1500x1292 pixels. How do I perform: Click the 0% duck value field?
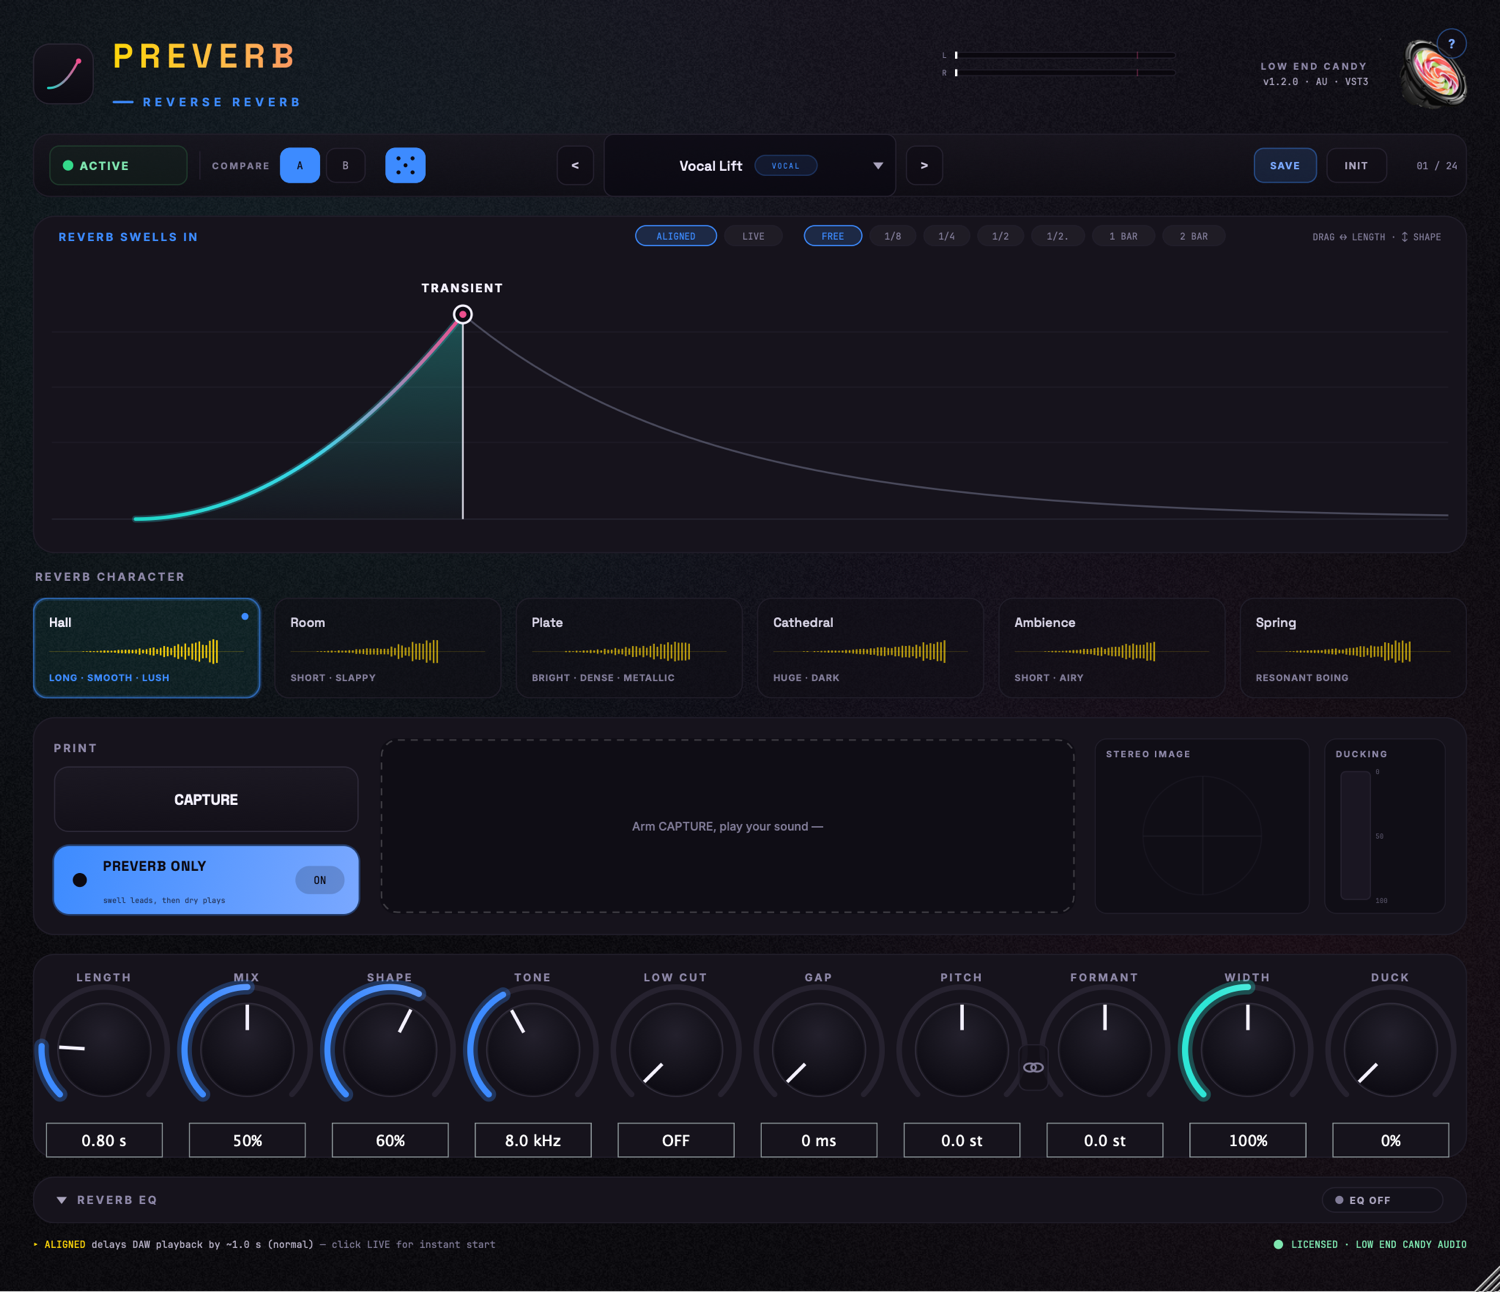[1391, 1140]
